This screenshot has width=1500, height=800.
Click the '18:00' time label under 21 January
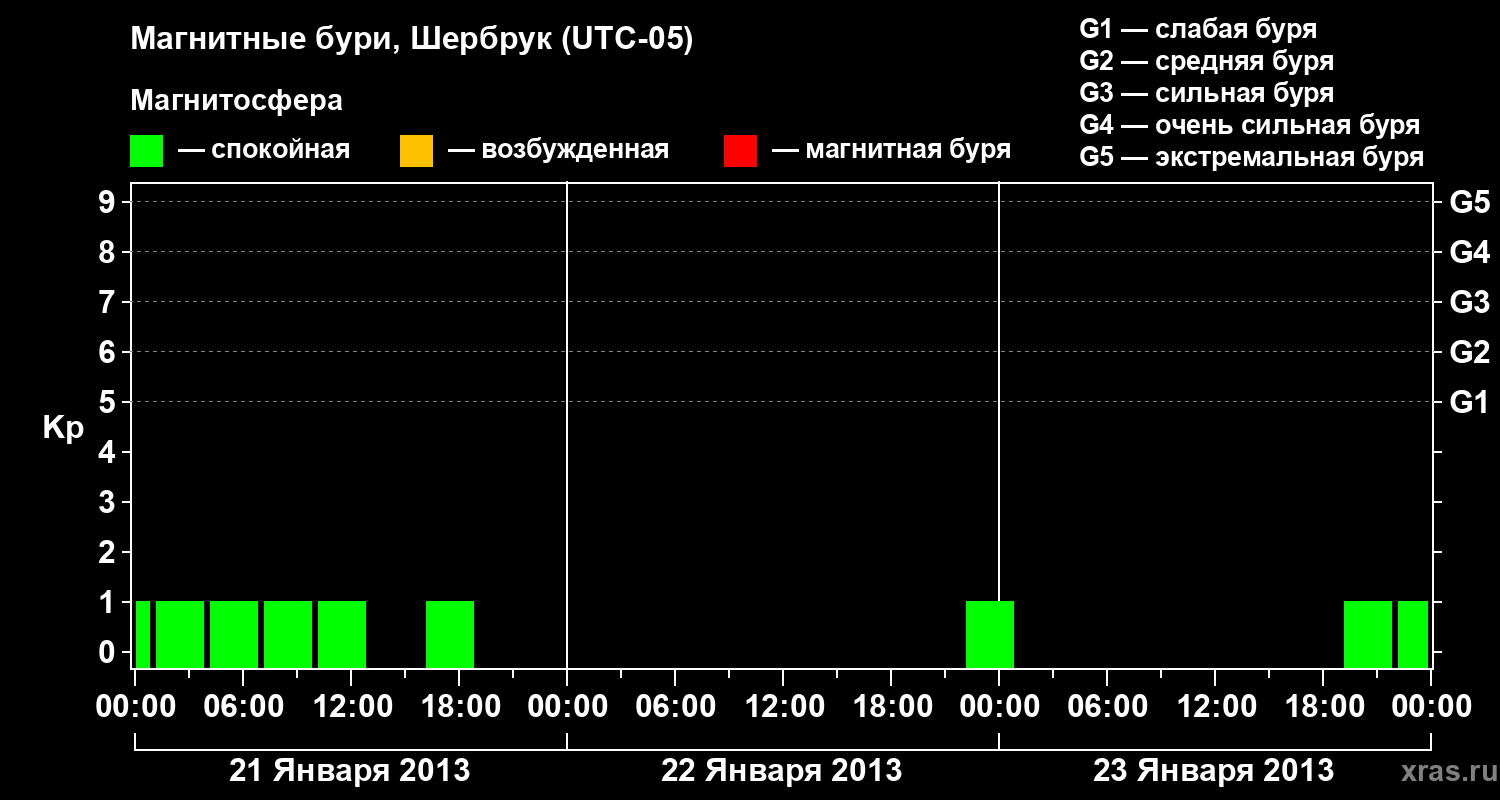[x=459, y=707]
